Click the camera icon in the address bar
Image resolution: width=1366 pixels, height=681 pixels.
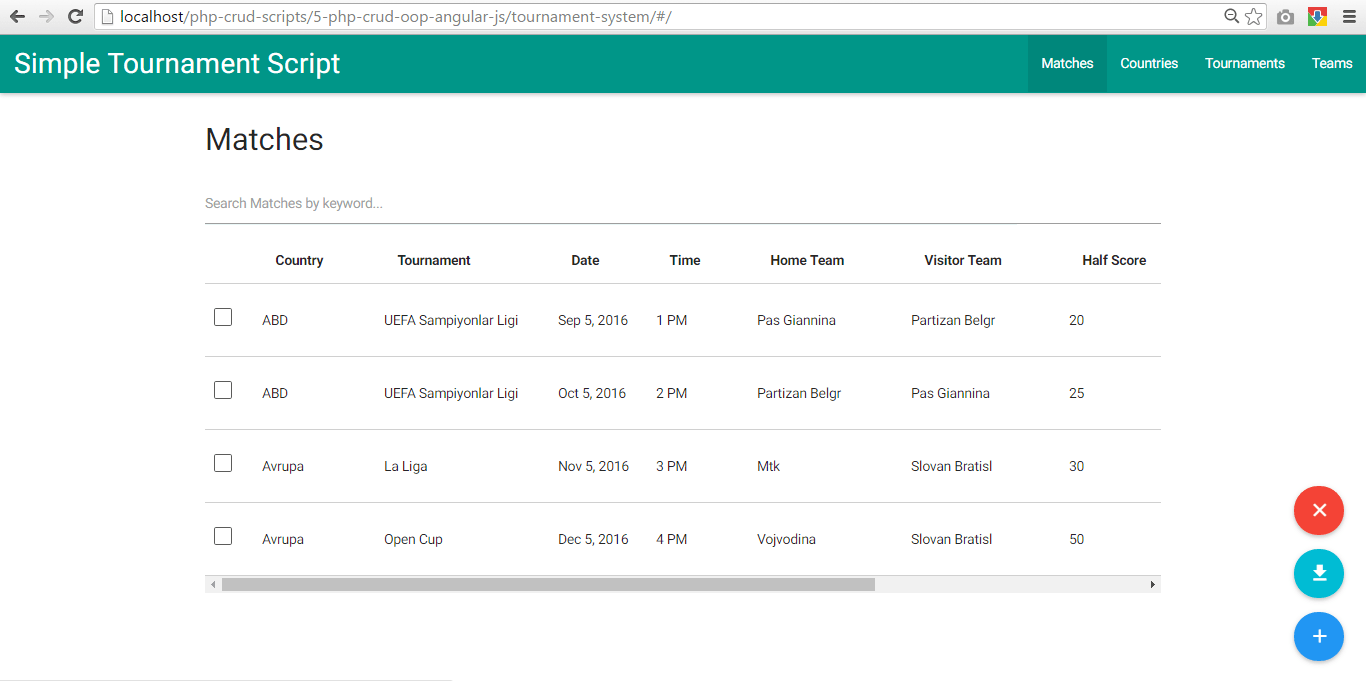point(1285,16)
